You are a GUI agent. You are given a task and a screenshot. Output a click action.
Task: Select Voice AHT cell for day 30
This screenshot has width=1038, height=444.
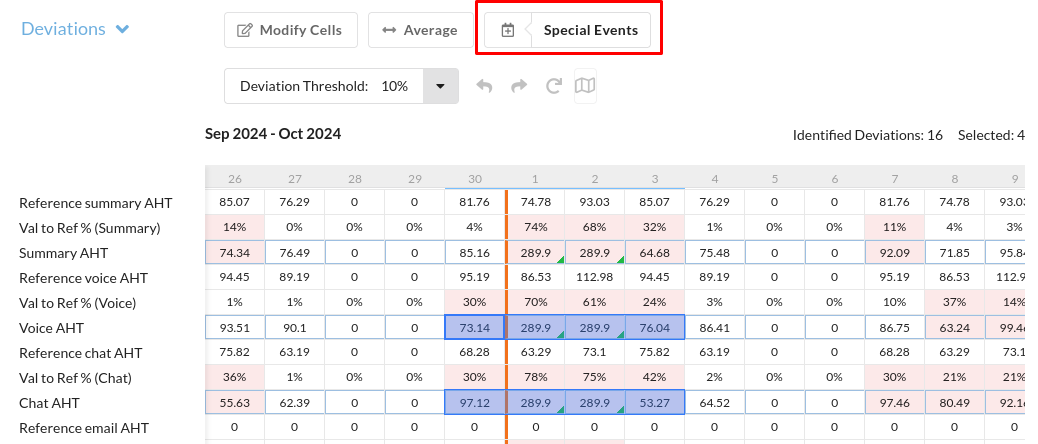click(x=475, y=327)
